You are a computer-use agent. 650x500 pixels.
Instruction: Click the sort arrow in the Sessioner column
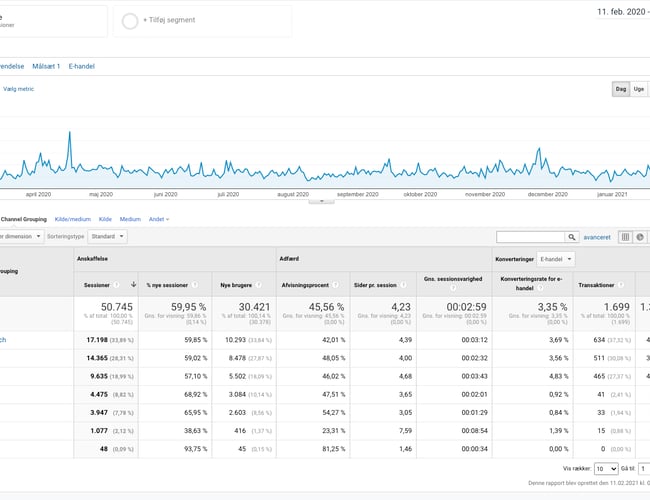pyautogui.click(x=133, y=285)
